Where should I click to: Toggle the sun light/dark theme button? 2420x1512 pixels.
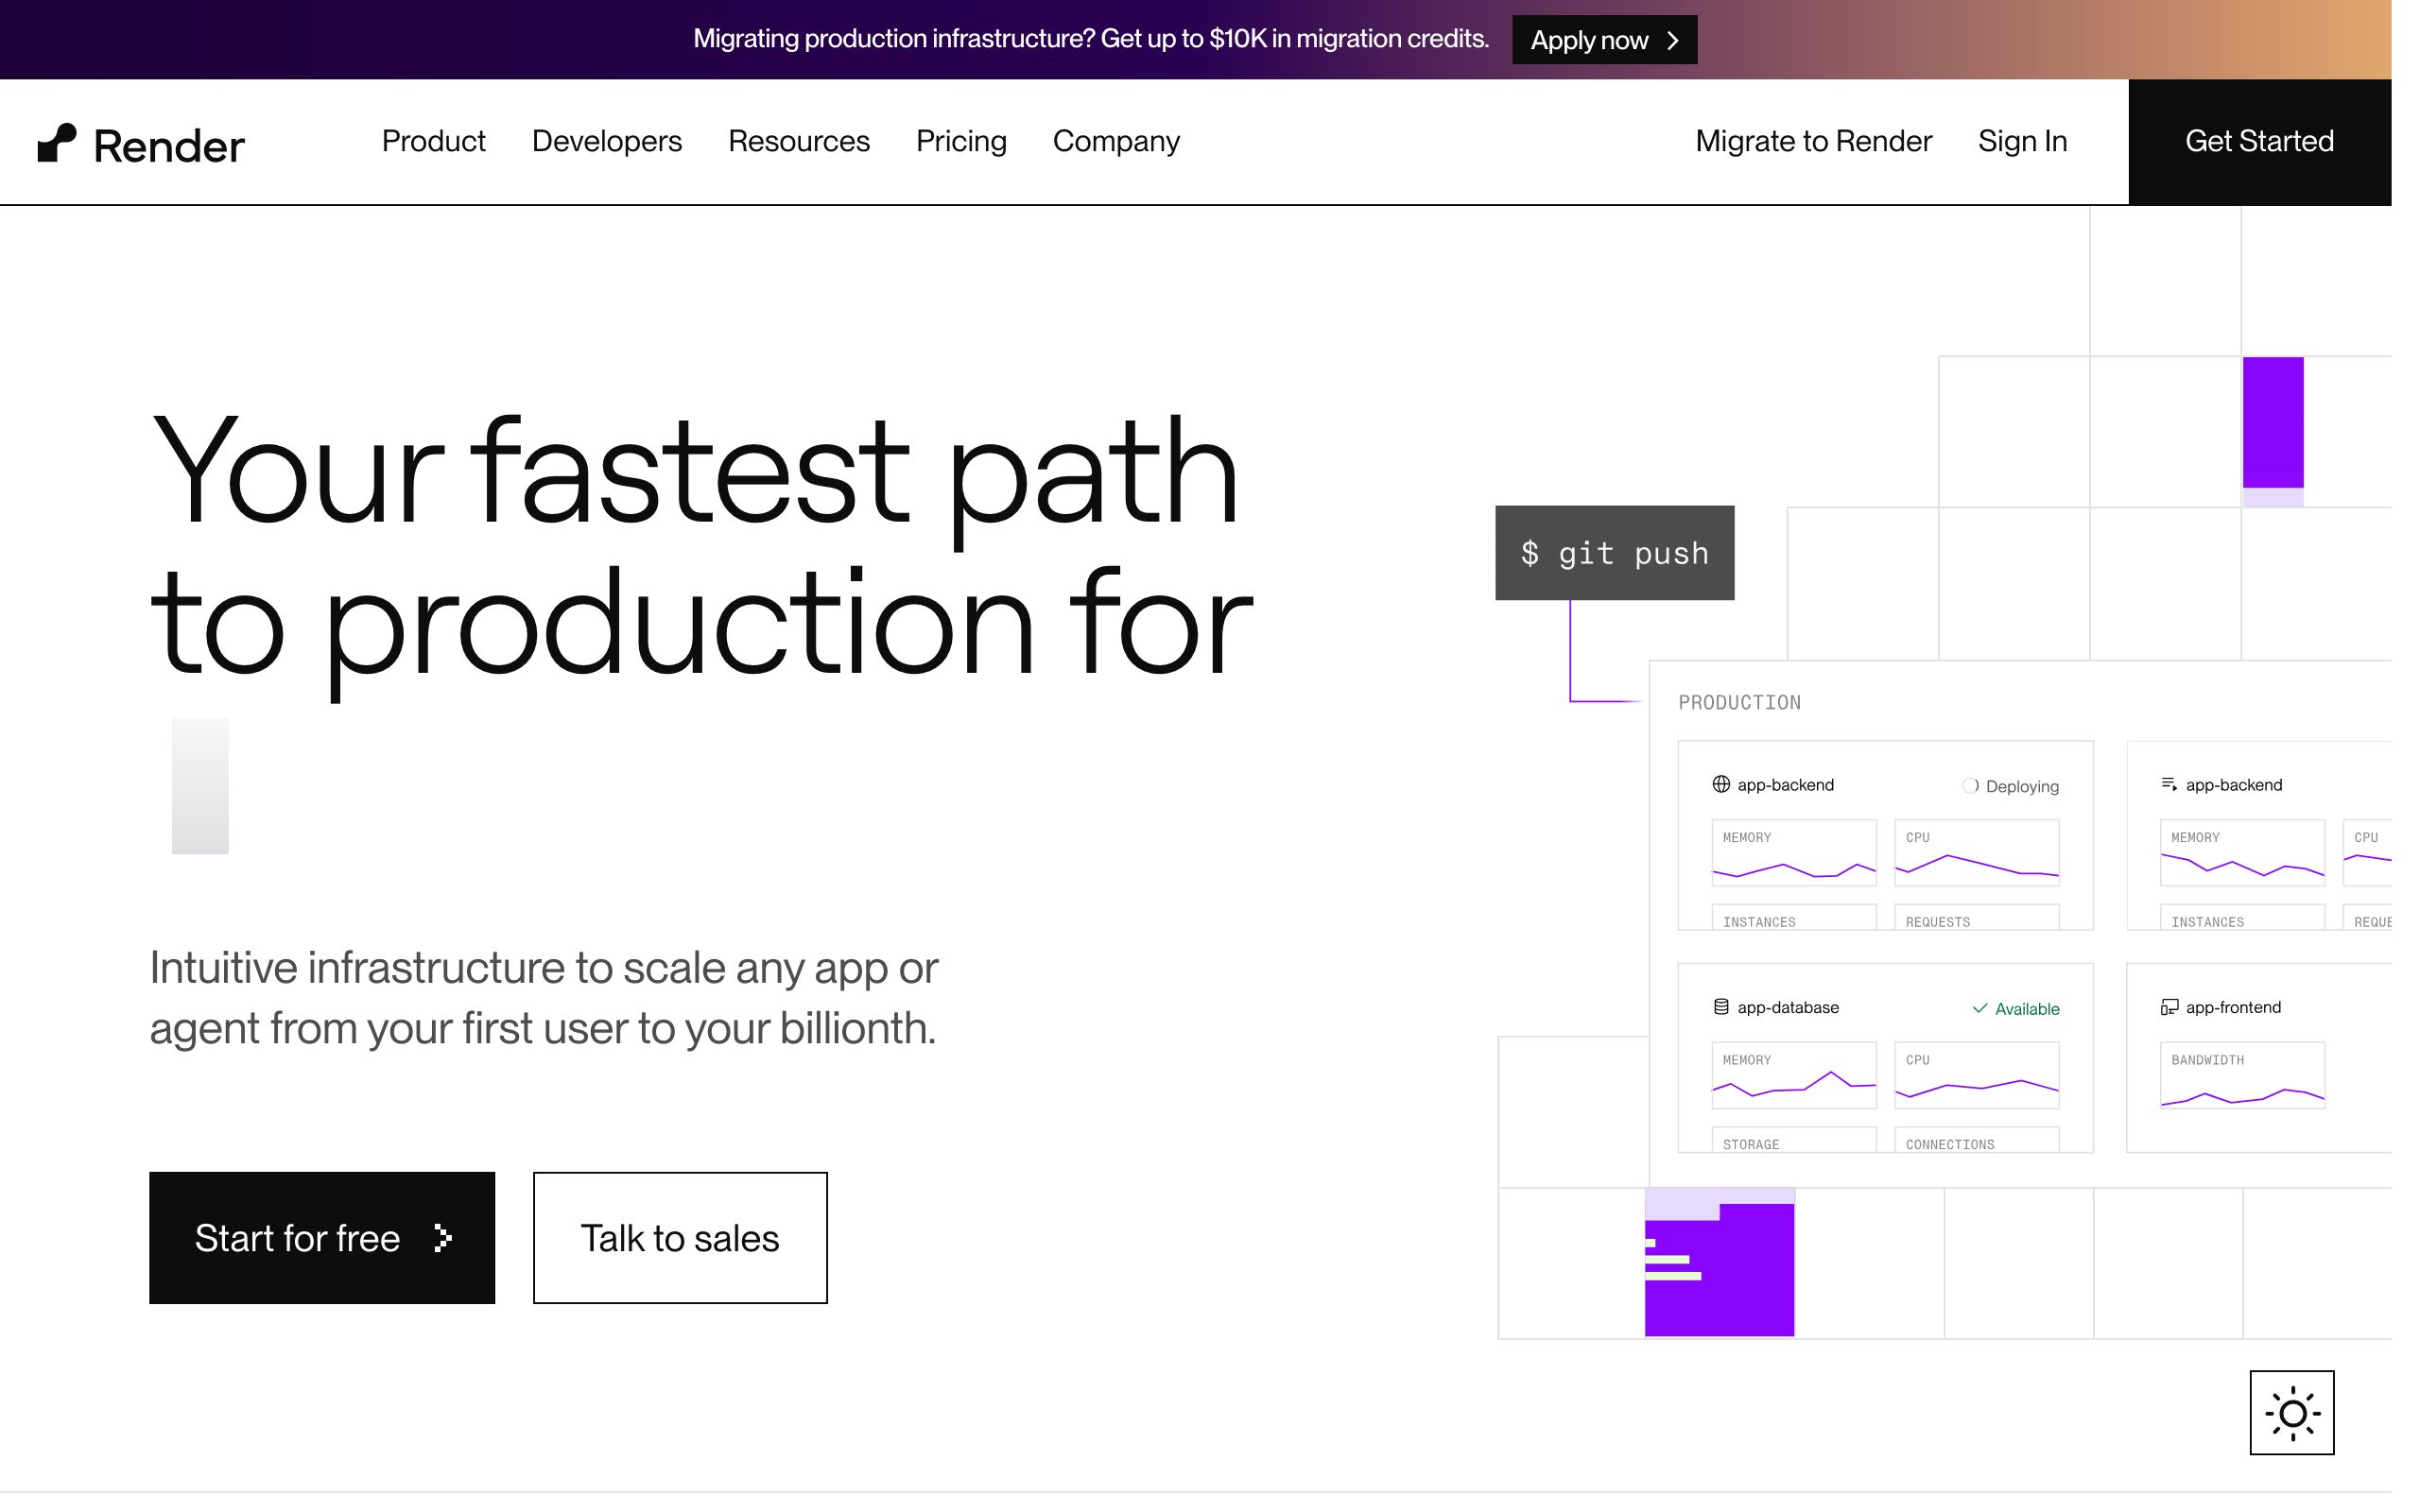click(x=2292, y=1413)
